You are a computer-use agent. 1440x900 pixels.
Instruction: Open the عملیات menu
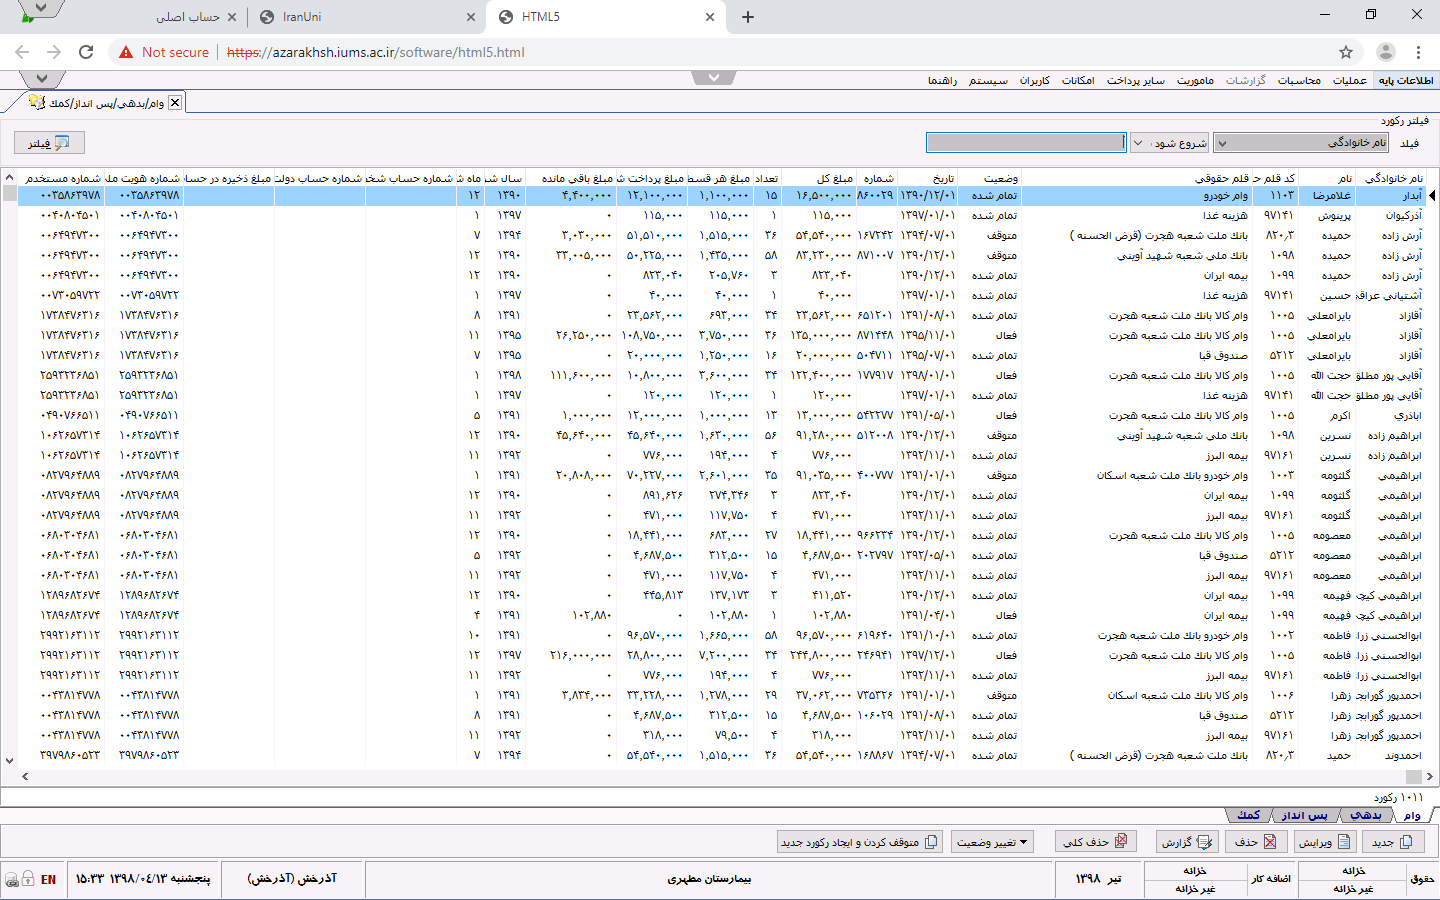(x=1350, y=80)
